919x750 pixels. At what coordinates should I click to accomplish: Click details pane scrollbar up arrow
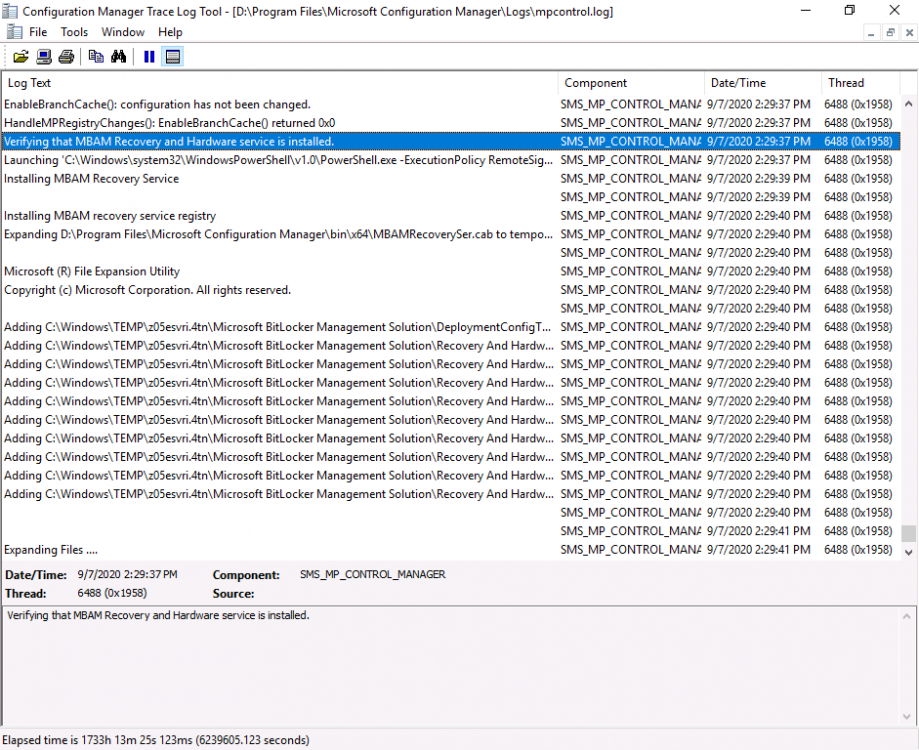coord(907,616)
